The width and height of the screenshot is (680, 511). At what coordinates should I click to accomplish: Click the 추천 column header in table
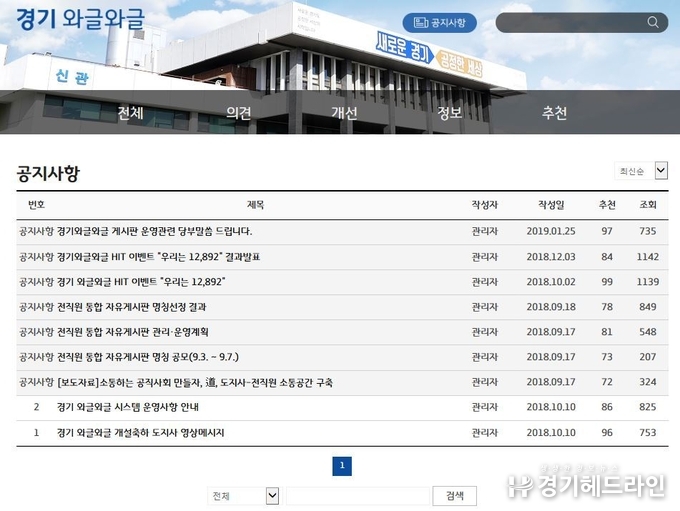click(607, 205)
